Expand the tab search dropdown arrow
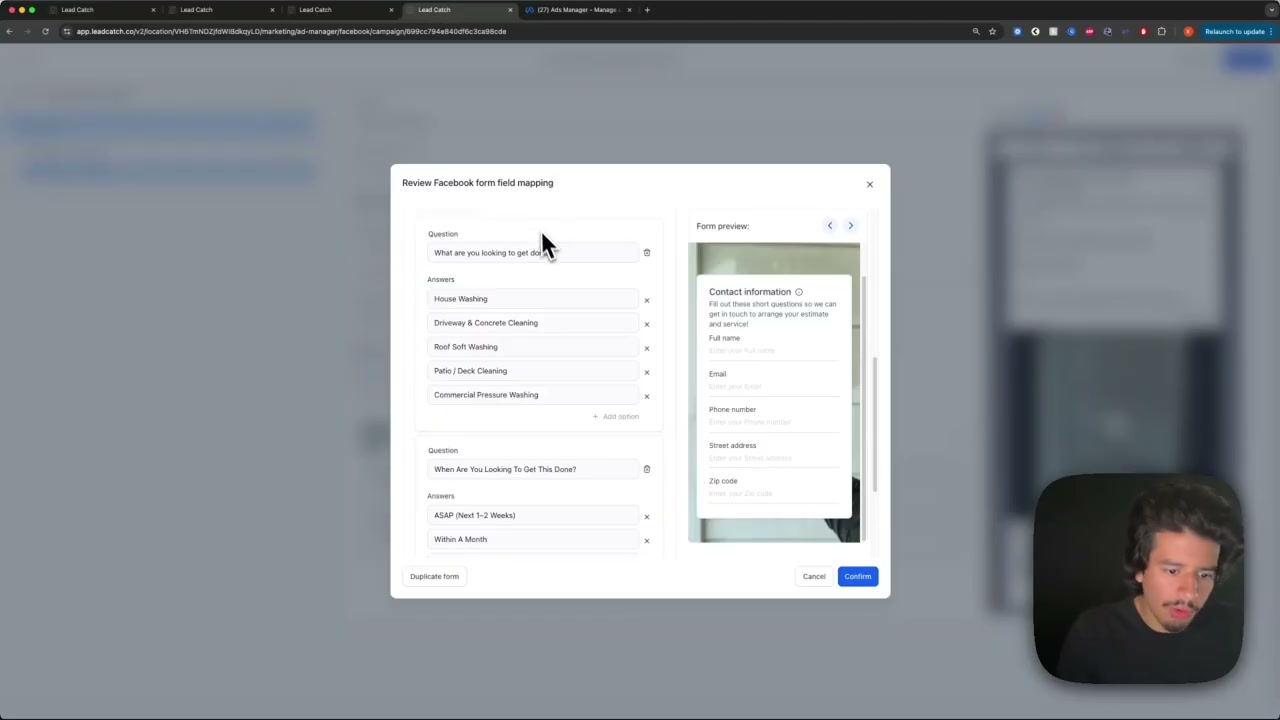The height and width of the screenshot is (720, 1280). coord(1271,10)
